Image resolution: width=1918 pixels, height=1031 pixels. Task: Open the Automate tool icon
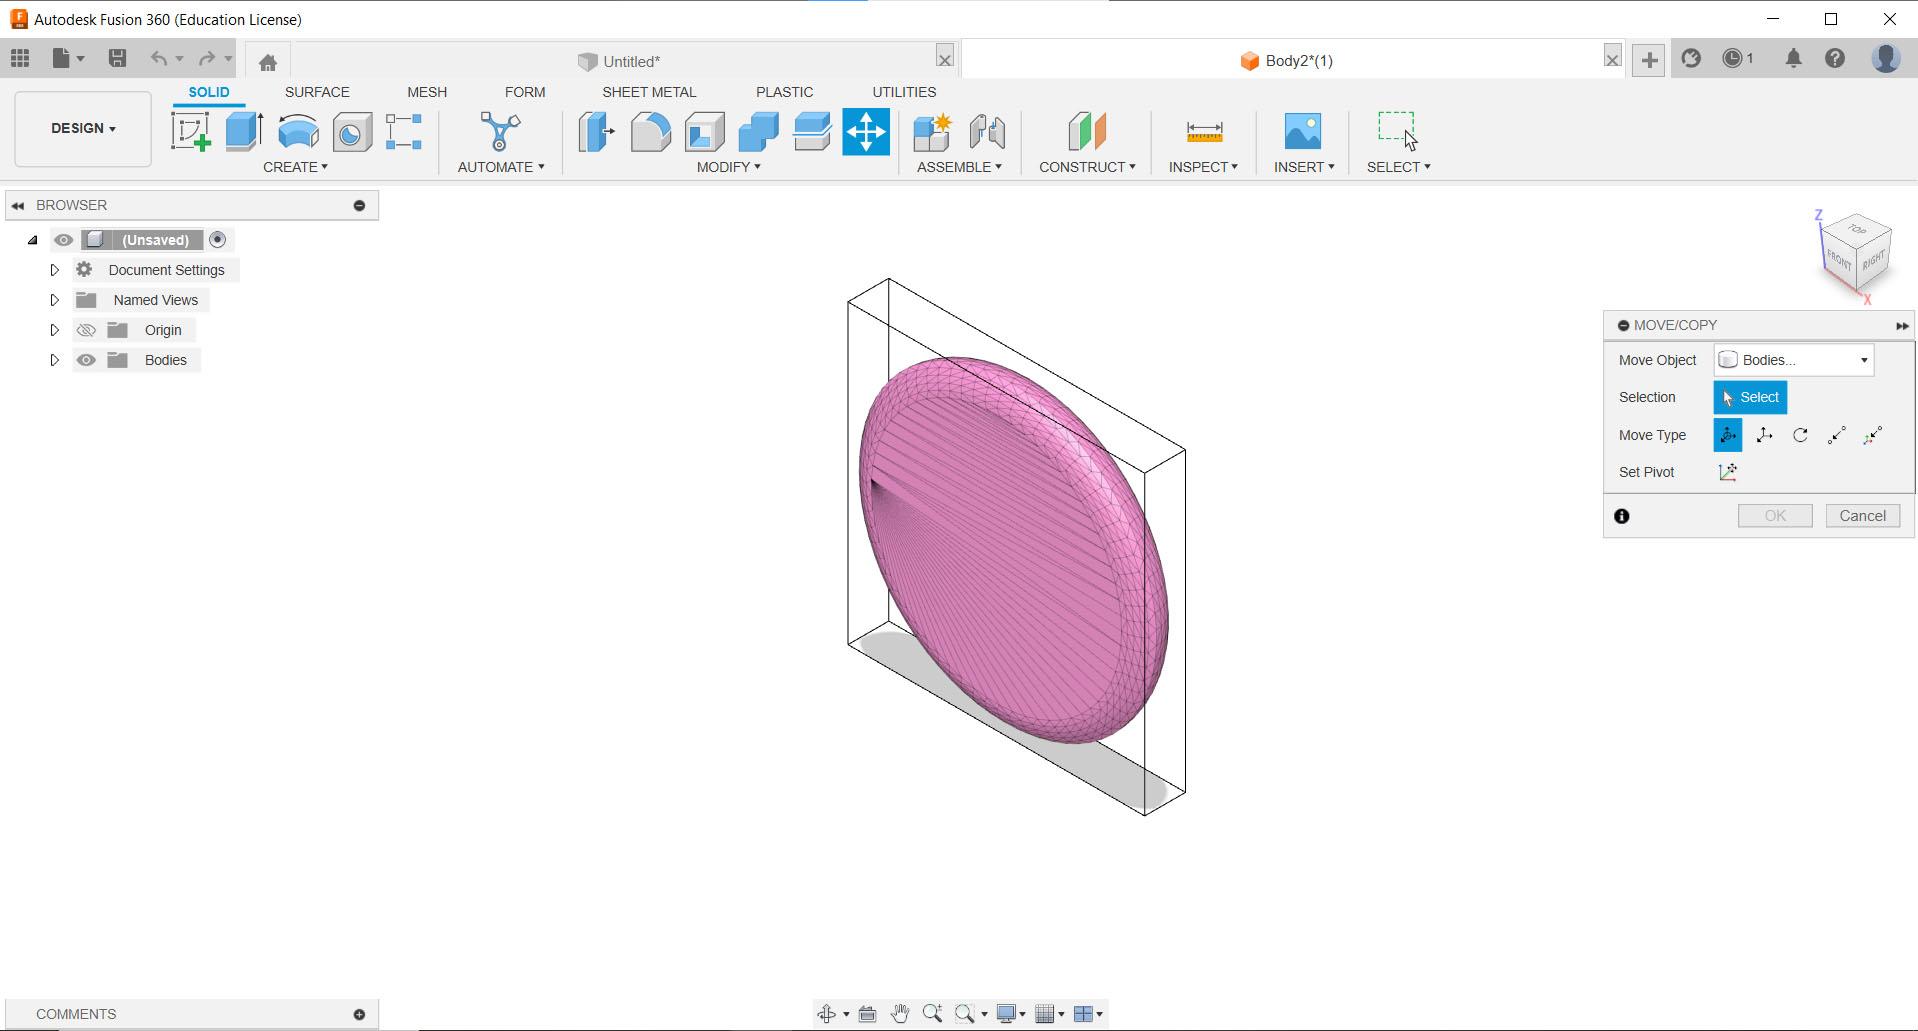[500, 131]
